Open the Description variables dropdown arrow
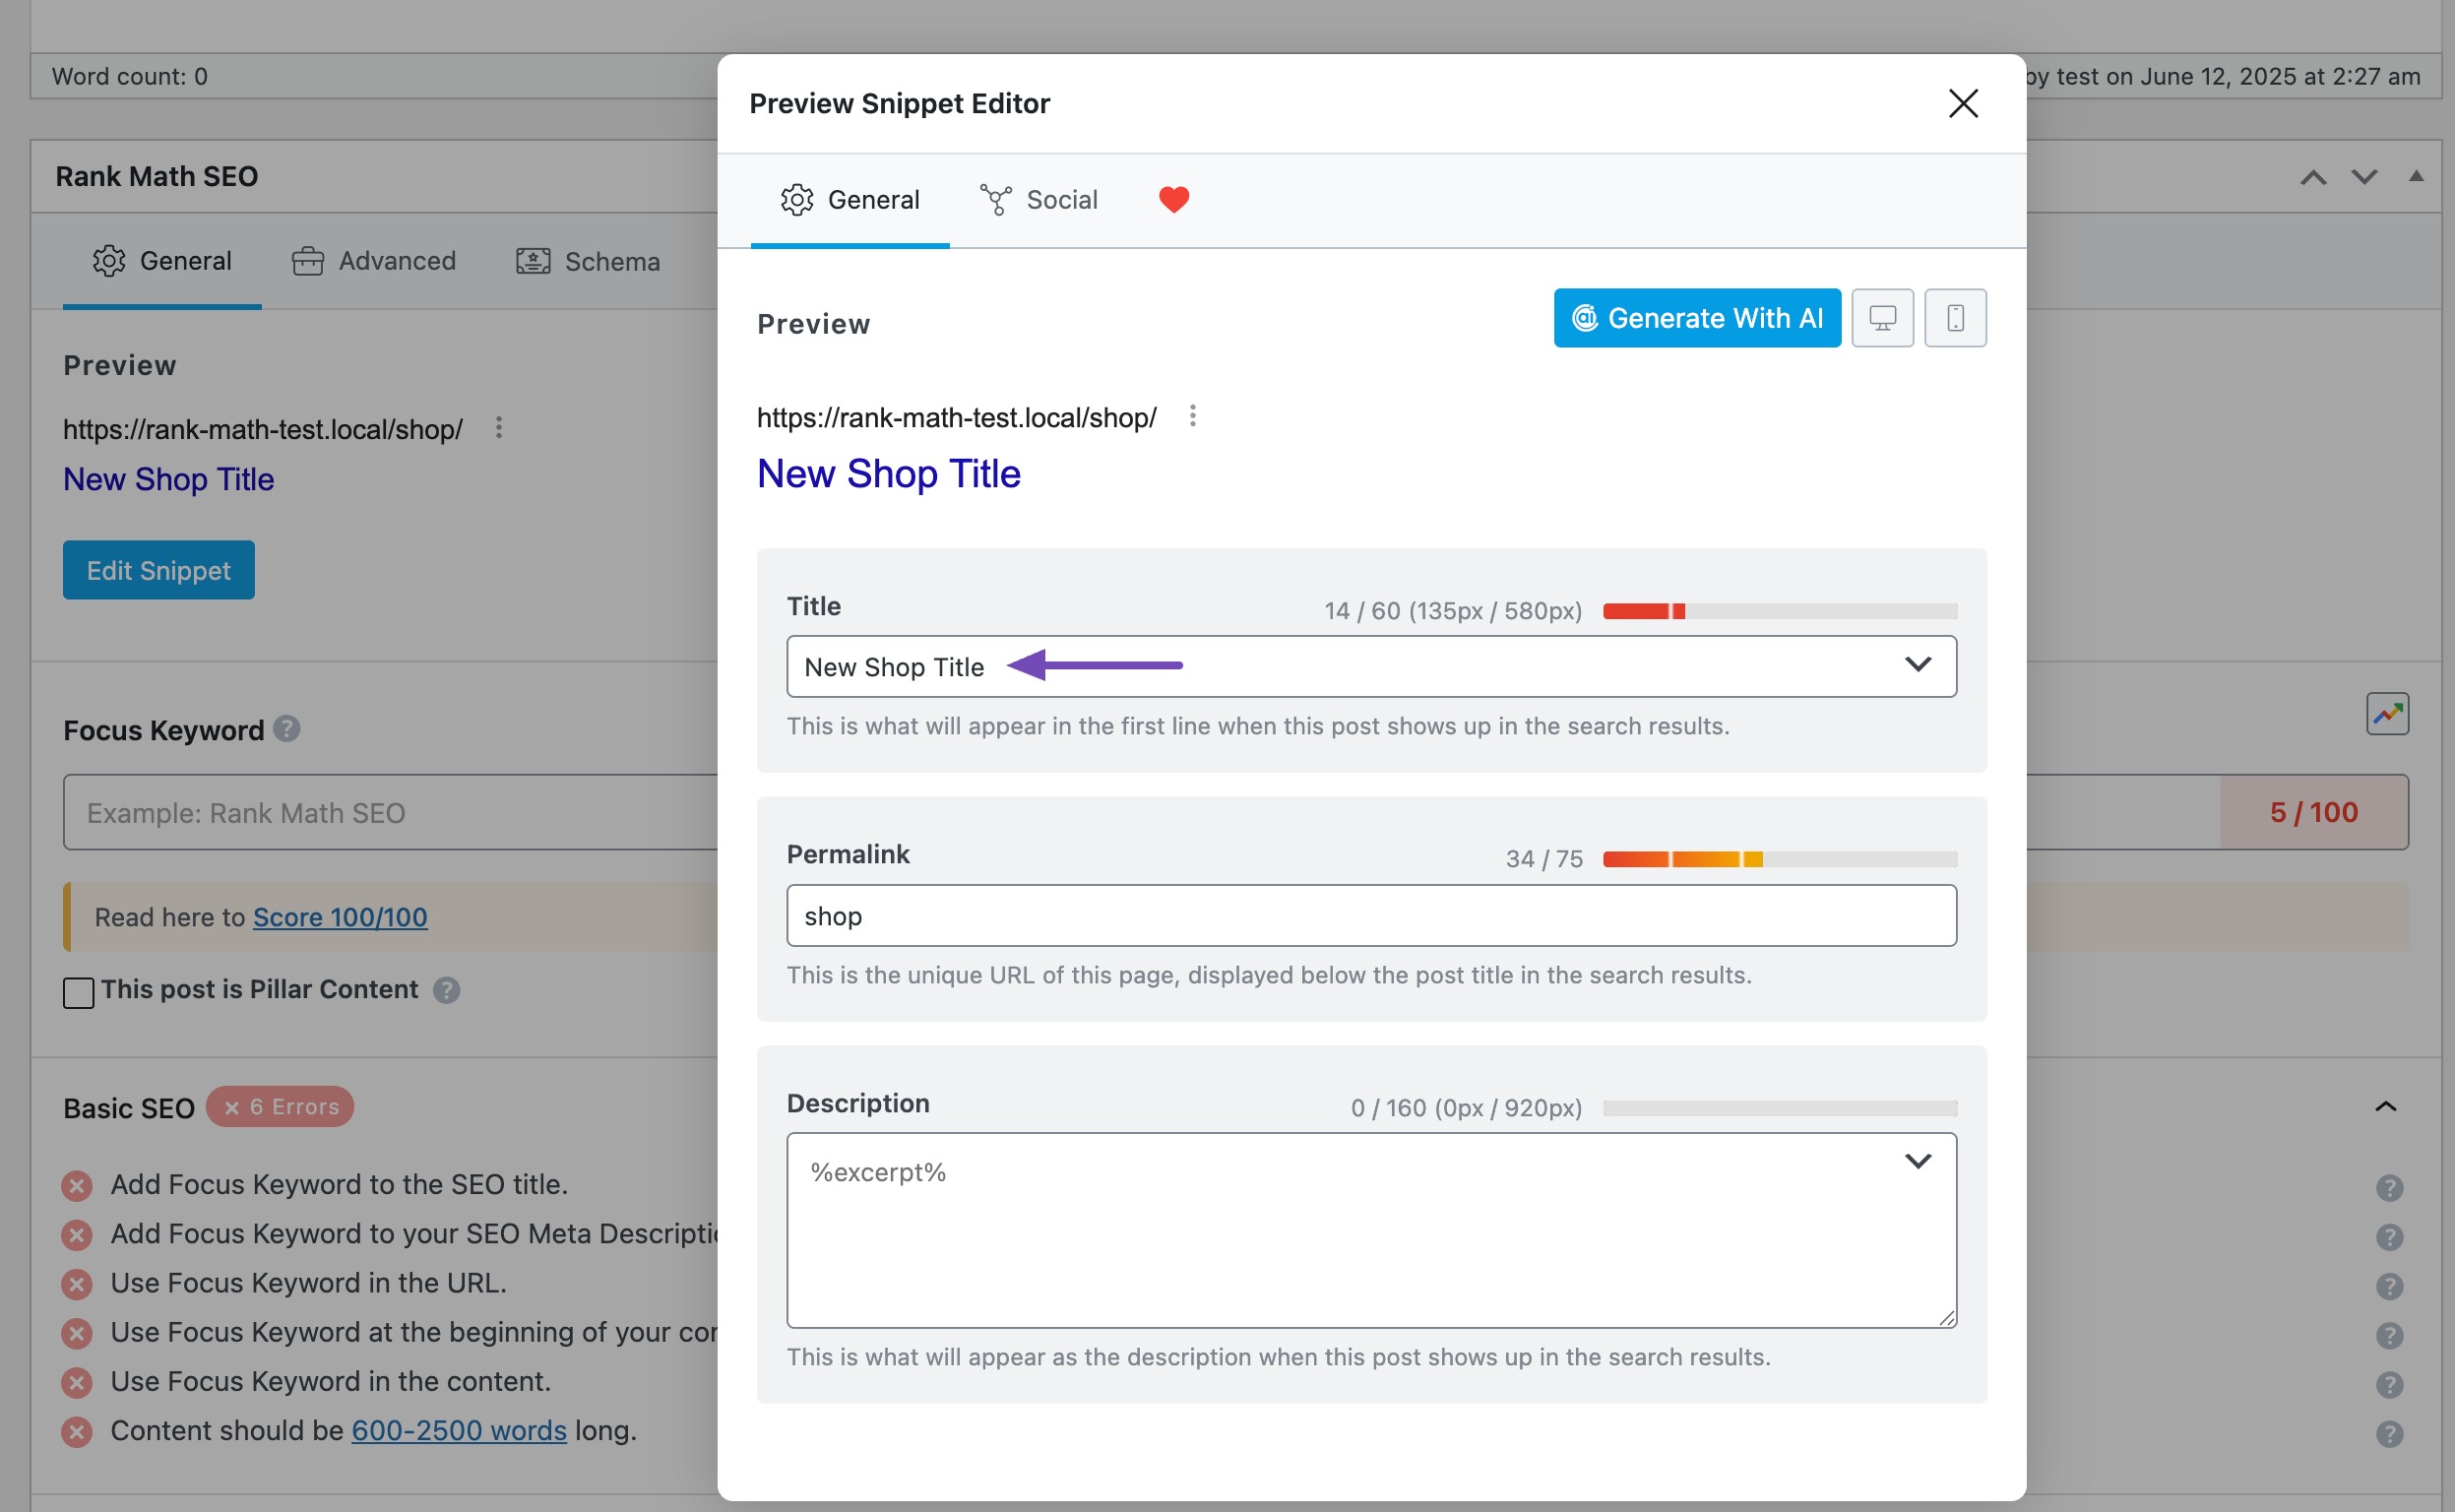This screenshot has width=2455, height=1512. click(x=1917, y=1162)
